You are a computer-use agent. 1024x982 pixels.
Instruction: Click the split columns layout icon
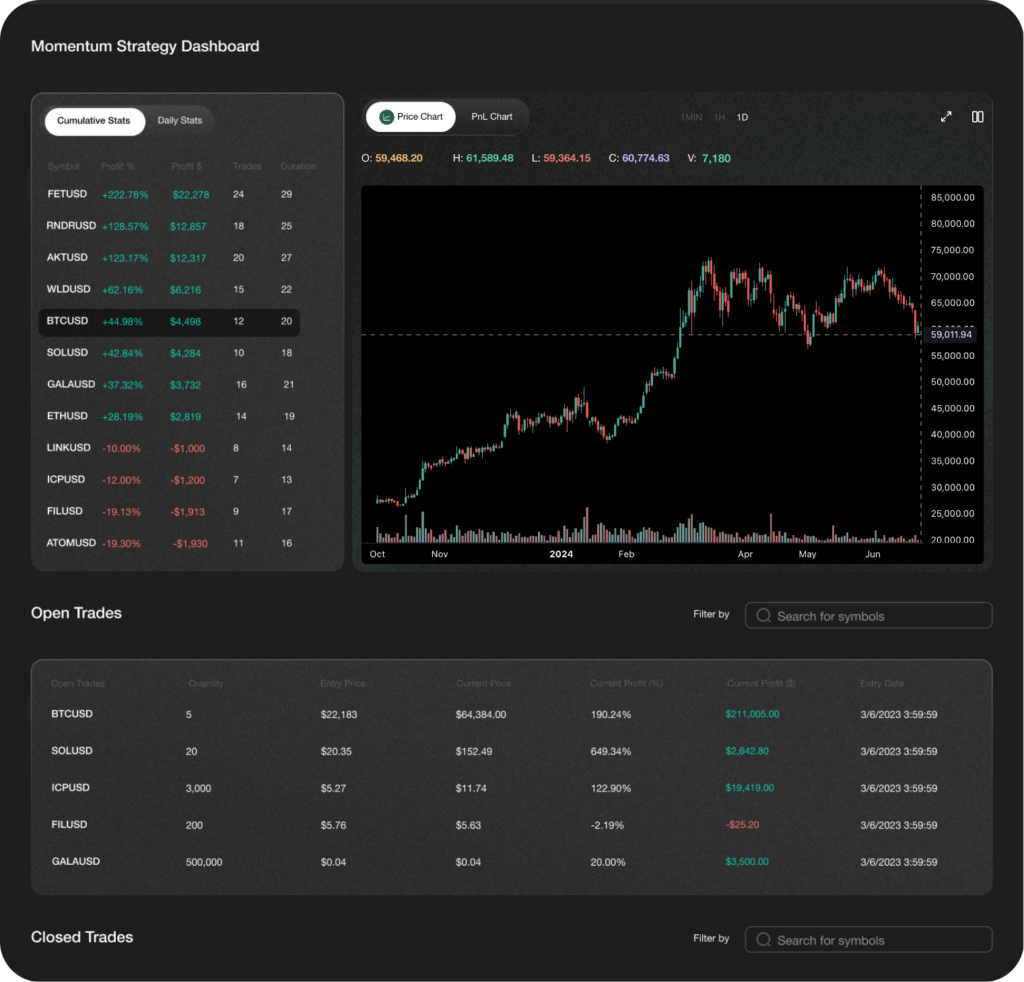click(977, 117)
